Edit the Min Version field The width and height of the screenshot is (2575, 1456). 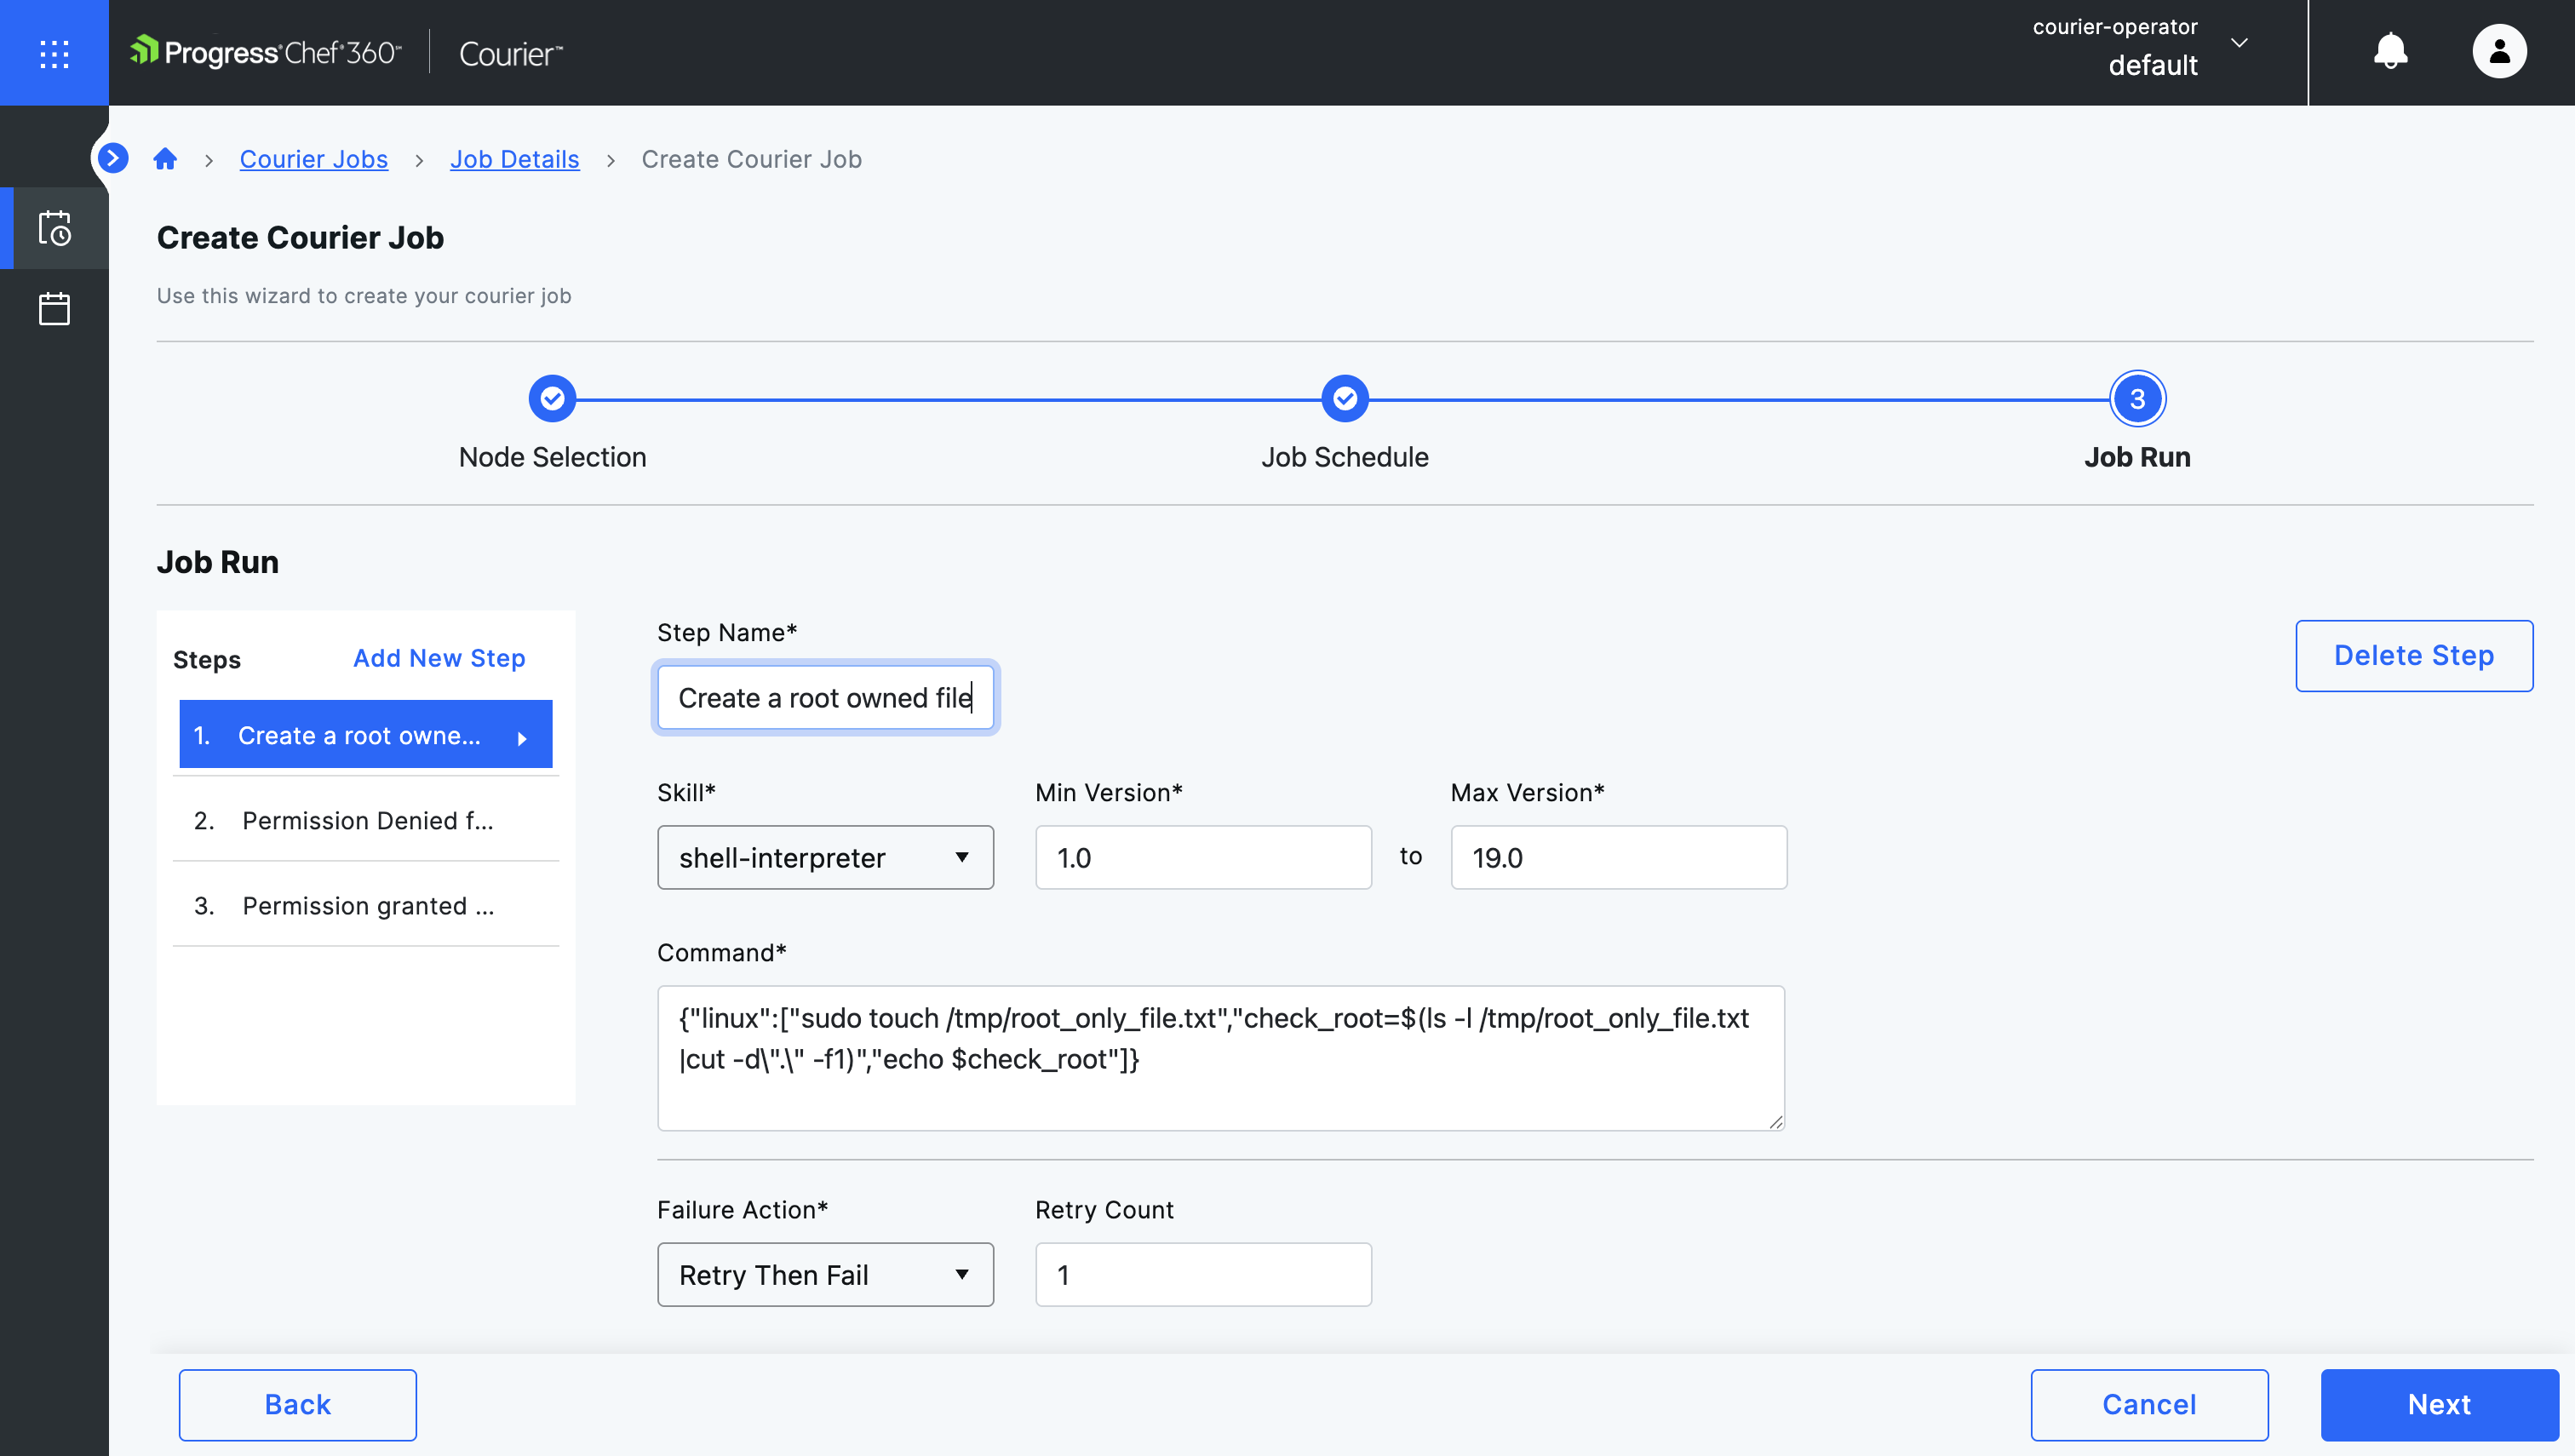point(1203,858)
